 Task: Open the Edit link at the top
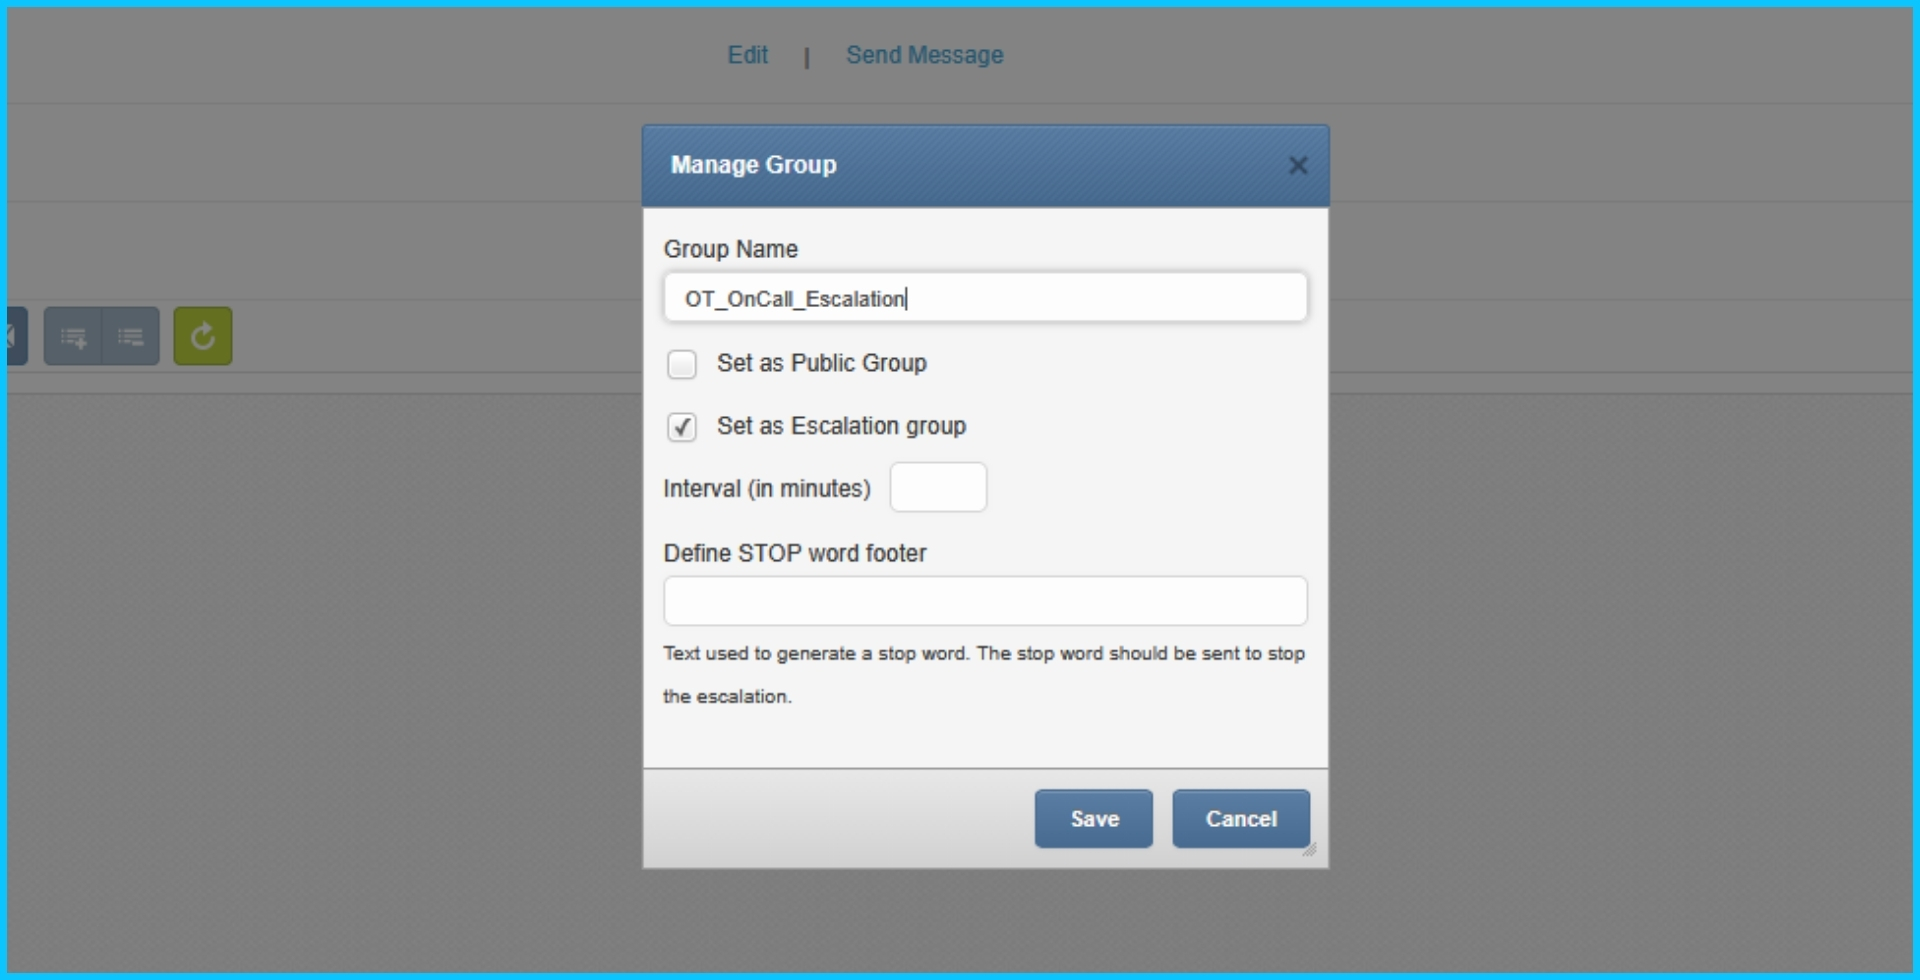click(x=747, y=55)
